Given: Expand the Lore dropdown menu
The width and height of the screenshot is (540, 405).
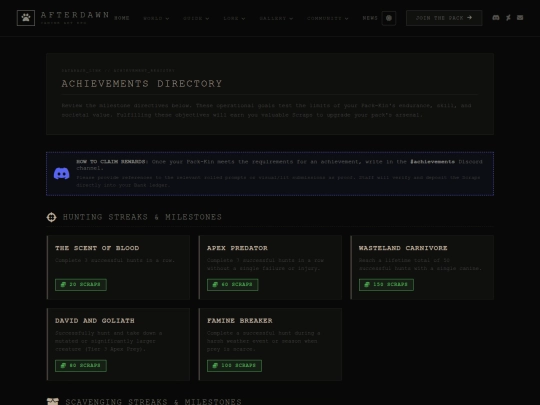Looking at the screenshot, I should tap(234, 18).
